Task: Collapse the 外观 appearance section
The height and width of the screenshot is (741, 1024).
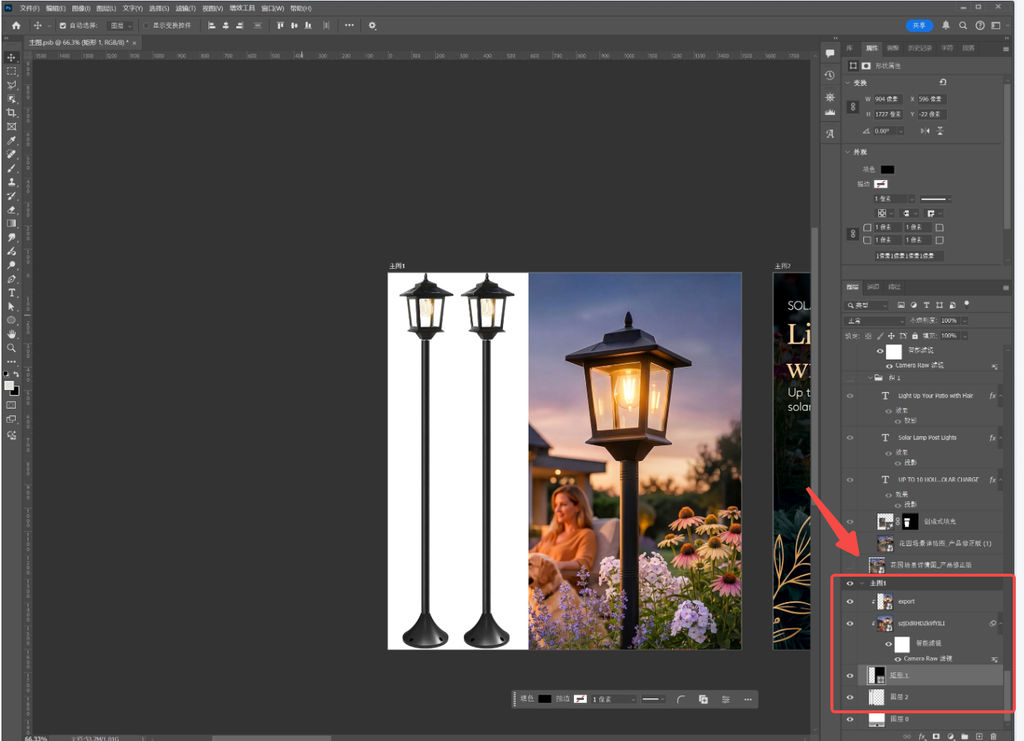Action: point(848,152)
